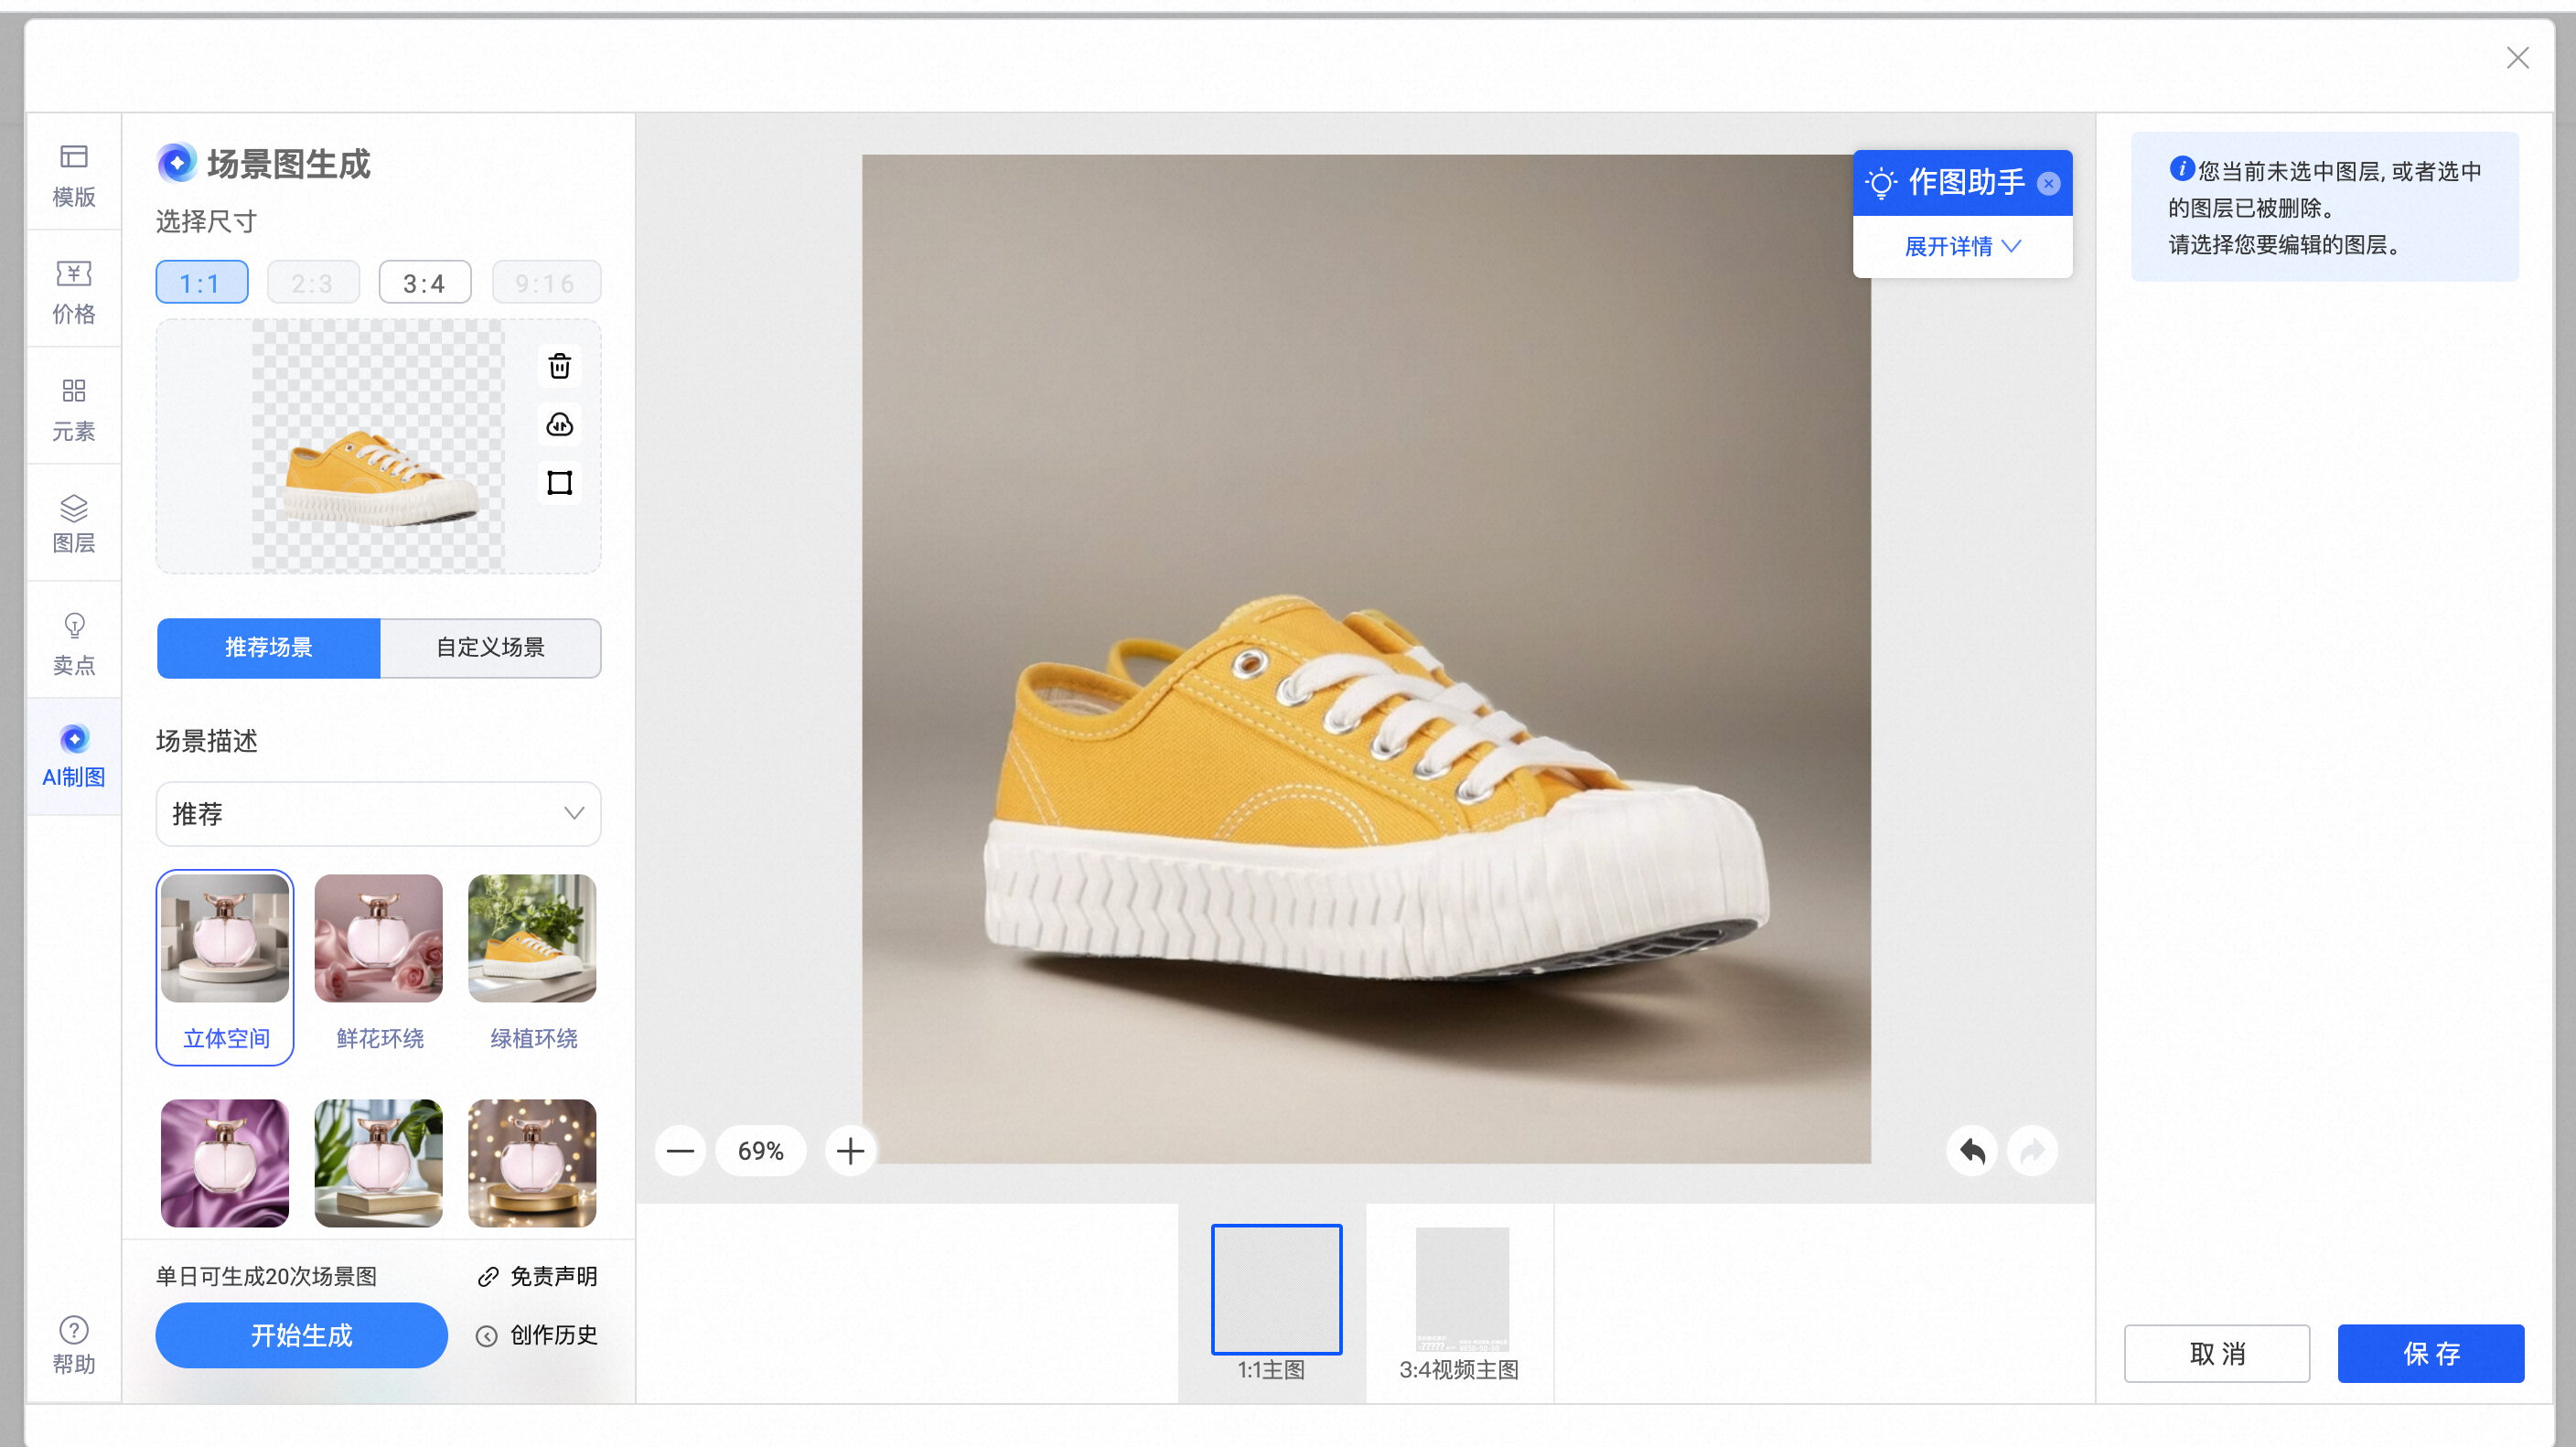Viewport: 2576px width, 1447px height.
Task: Click the cloud upload icon beside shoe preview
Action: coord(560,425)
